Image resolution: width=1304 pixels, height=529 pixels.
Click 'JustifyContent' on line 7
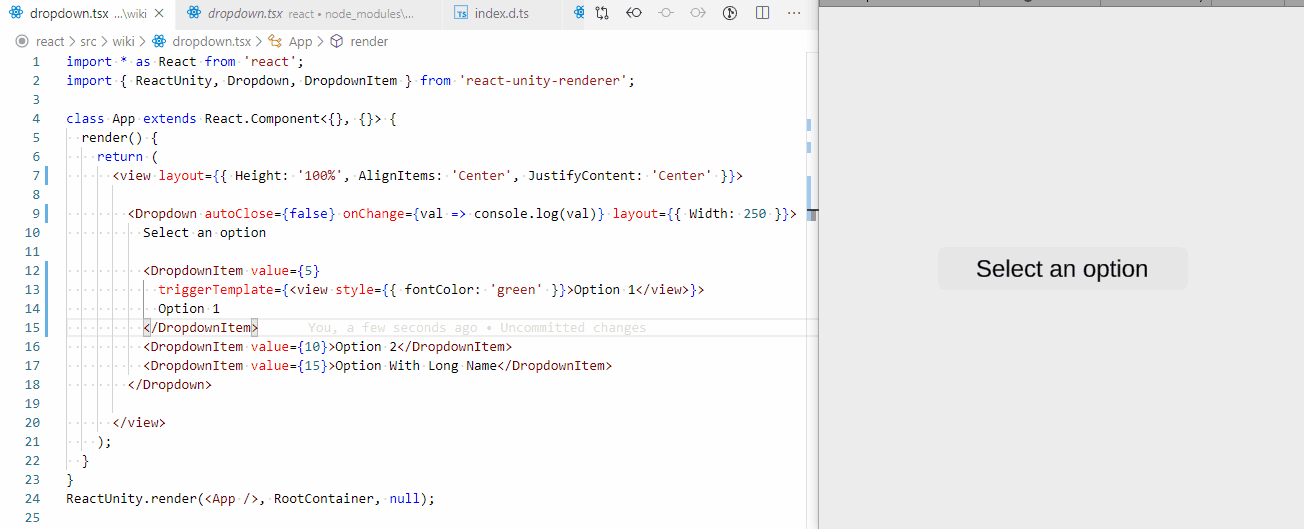tap(581, 176)
